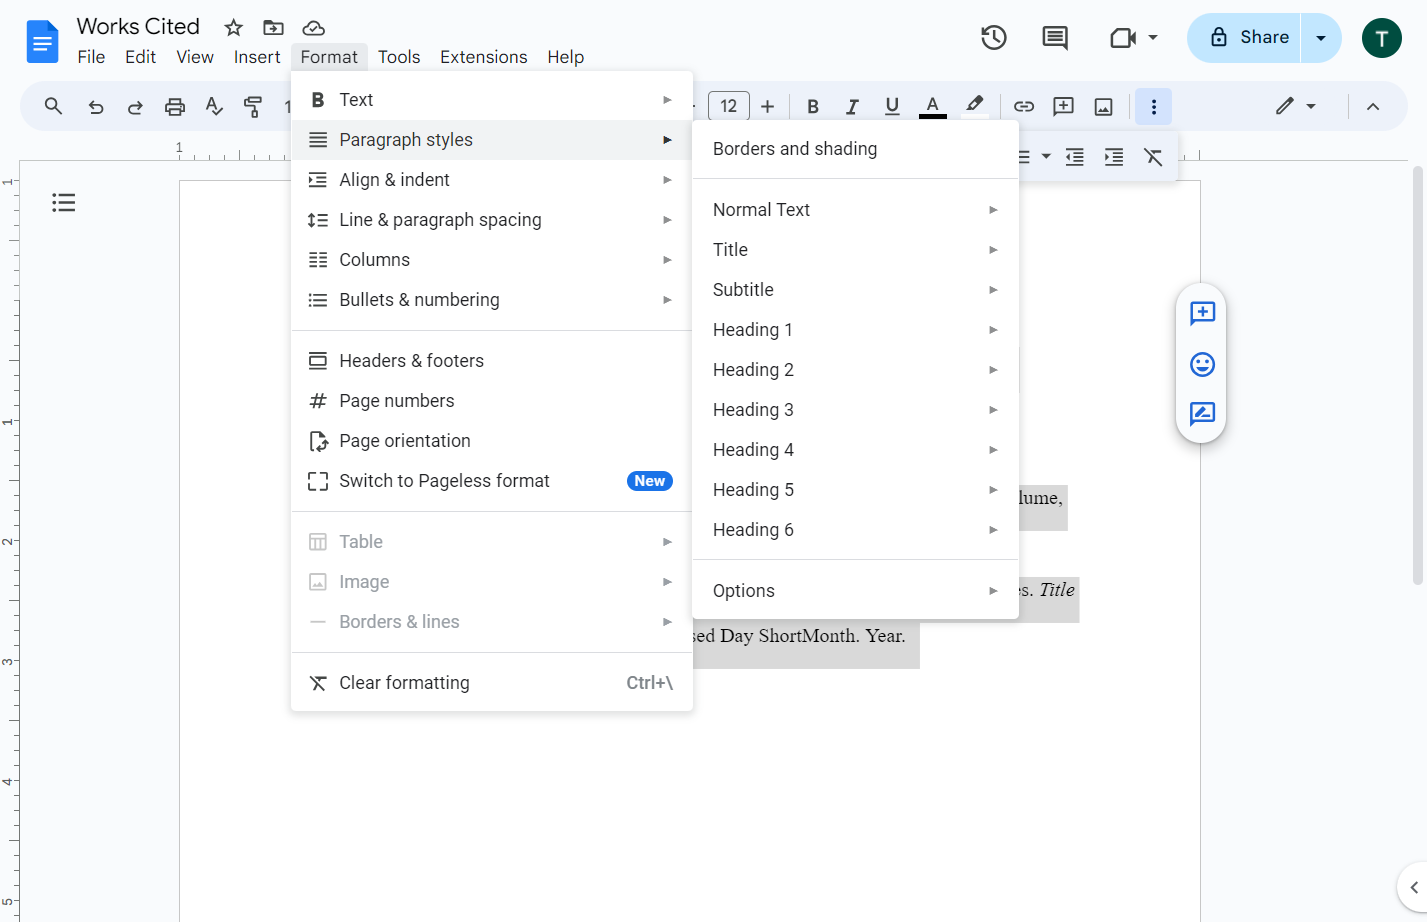Toggle underline formatting in toolbar
The width and height of the screenshot is (1427, 922).
[892, 106]
